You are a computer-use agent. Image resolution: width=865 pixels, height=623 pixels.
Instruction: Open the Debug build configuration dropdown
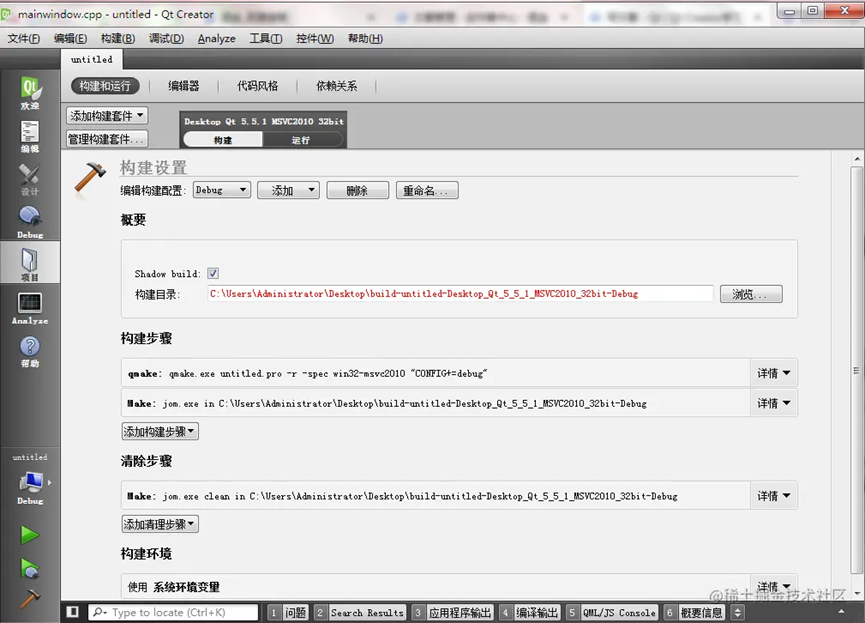point(221,190)
